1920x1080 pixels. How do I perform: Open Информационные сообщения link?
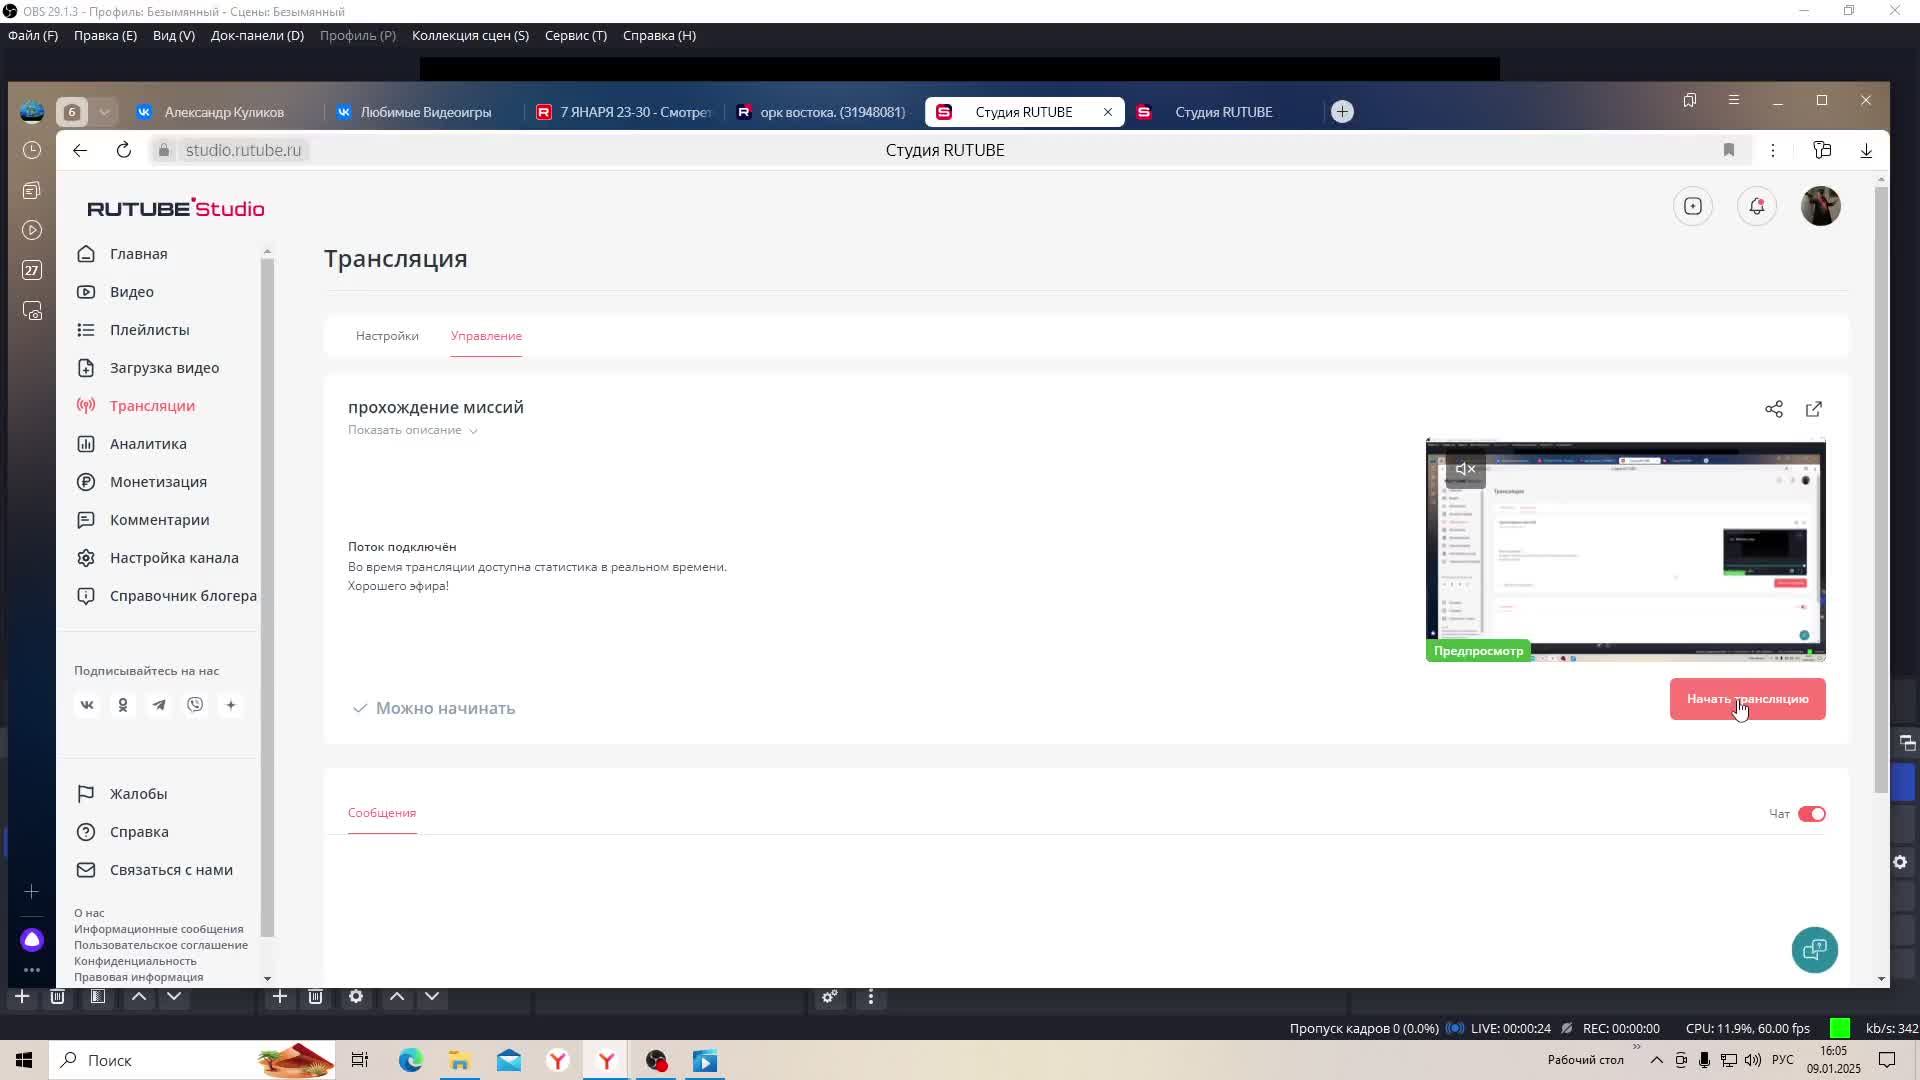click(158, 929)
